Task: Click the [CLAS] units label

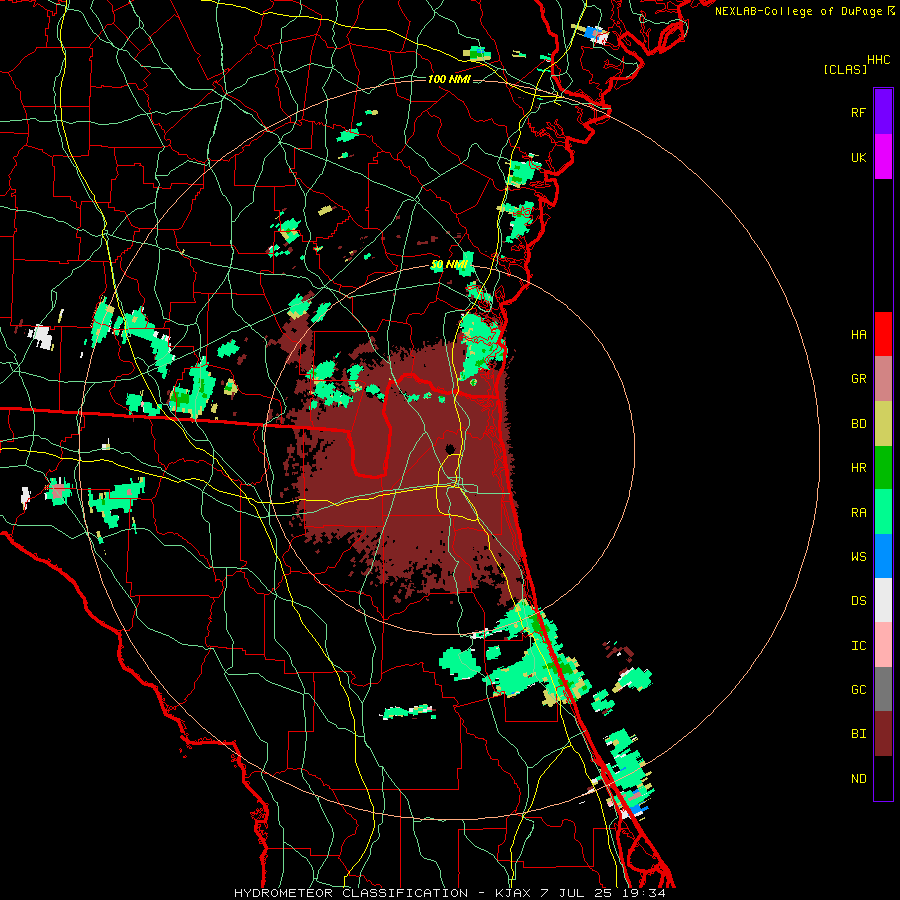Action: pyautogui.click(x=845, y=69)
